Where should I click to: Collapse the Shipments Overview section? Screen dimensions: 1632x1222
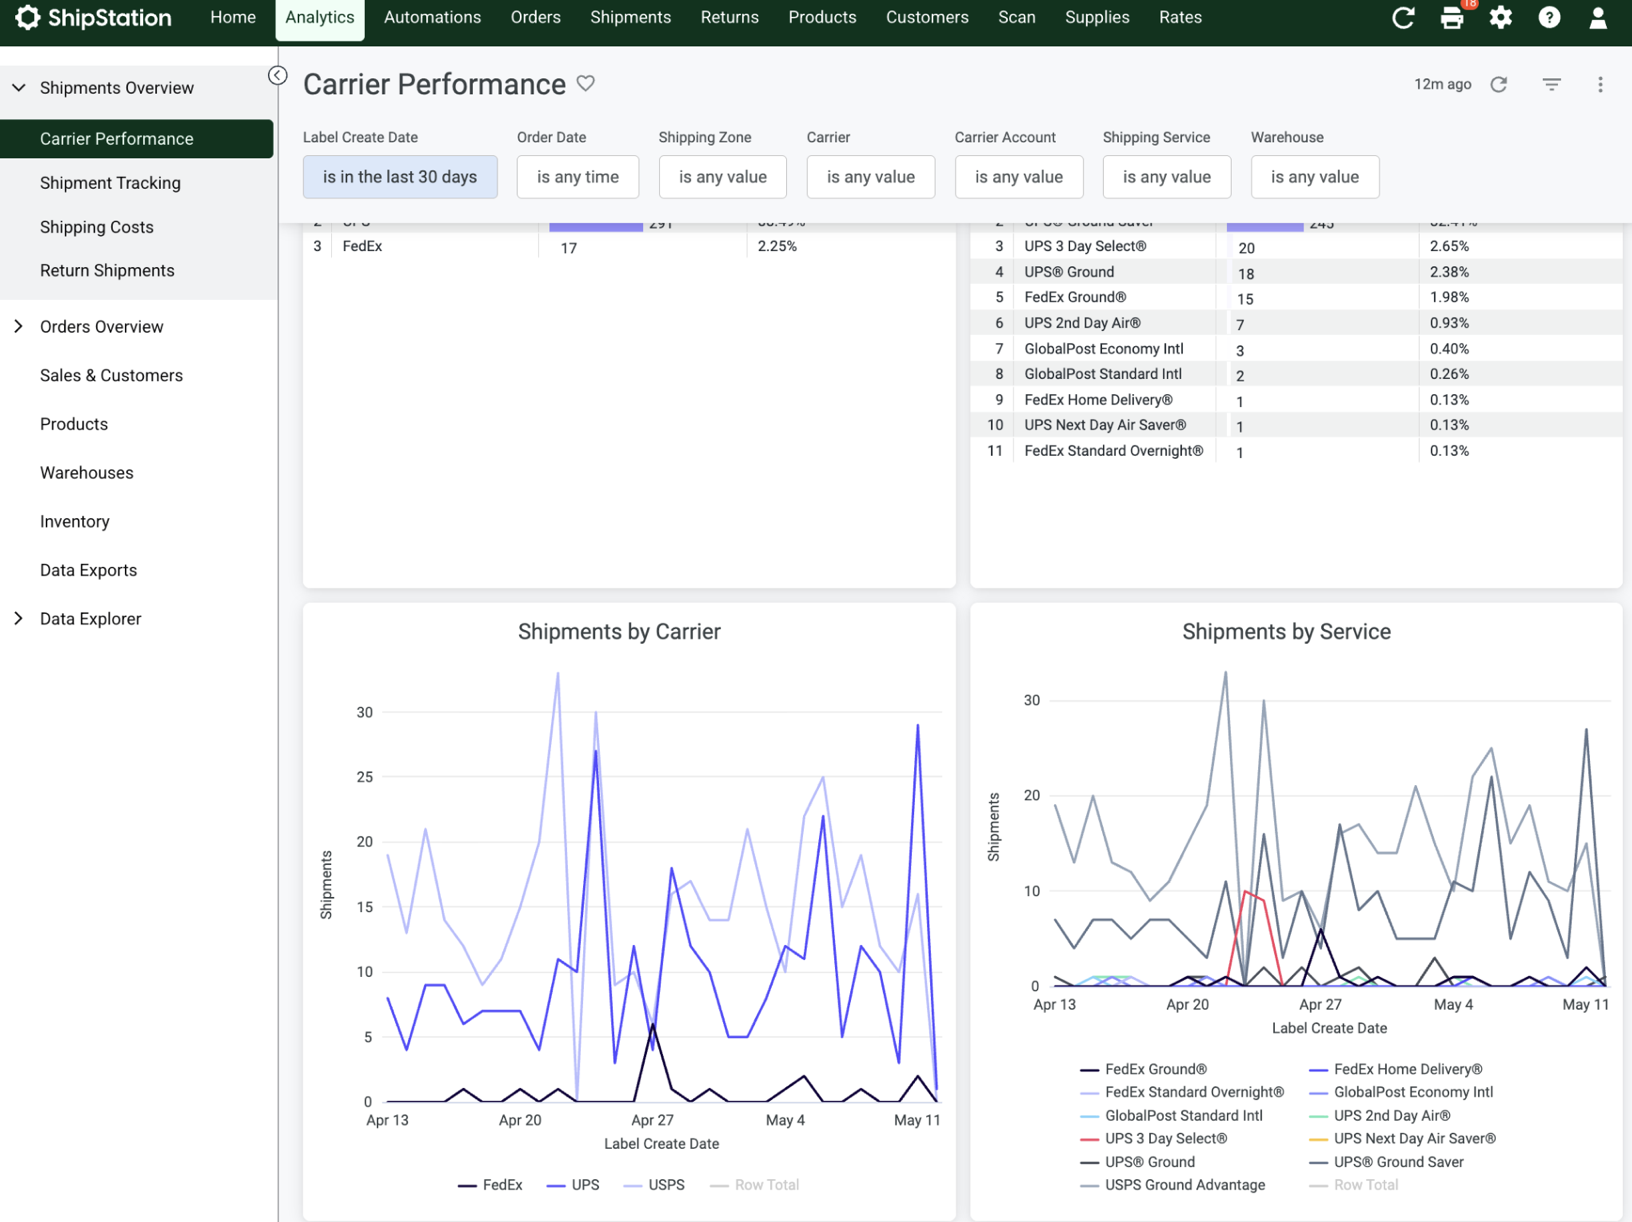(x=19, y=88)
